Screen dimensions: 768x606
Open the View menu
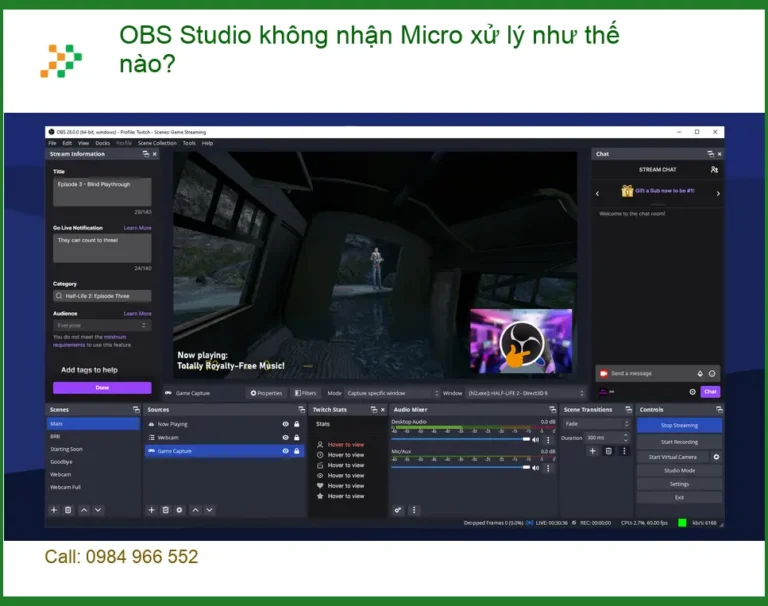click(x=83, y=143)
